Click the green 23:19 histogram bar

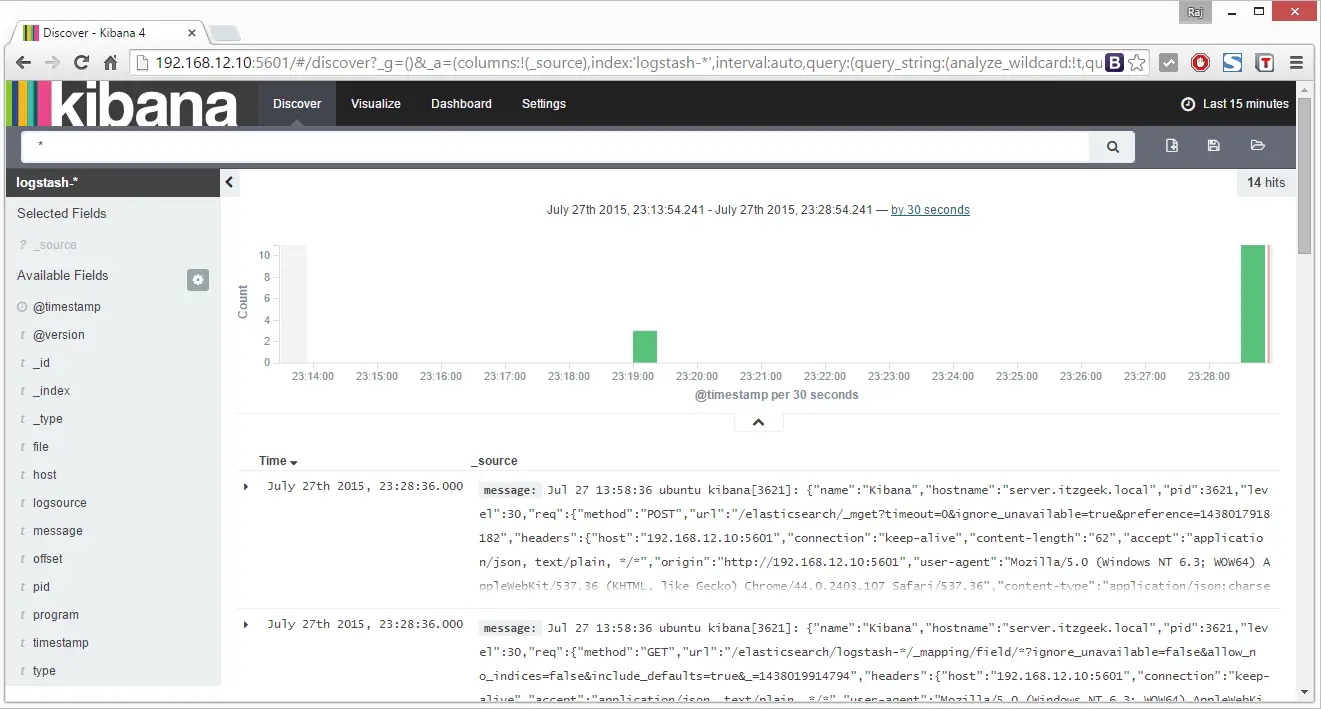pos(645,346)
